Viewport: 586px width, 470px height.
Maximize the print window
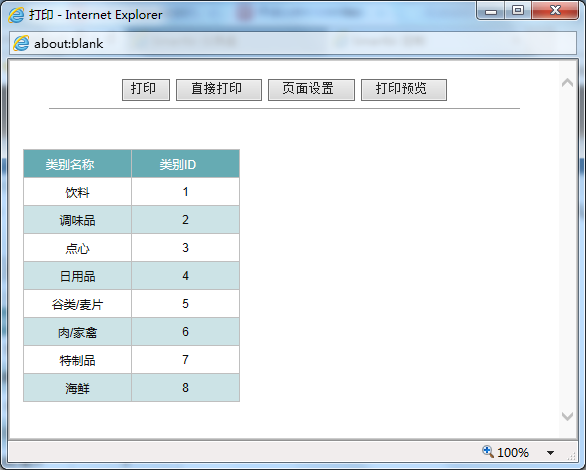point(518,10)
